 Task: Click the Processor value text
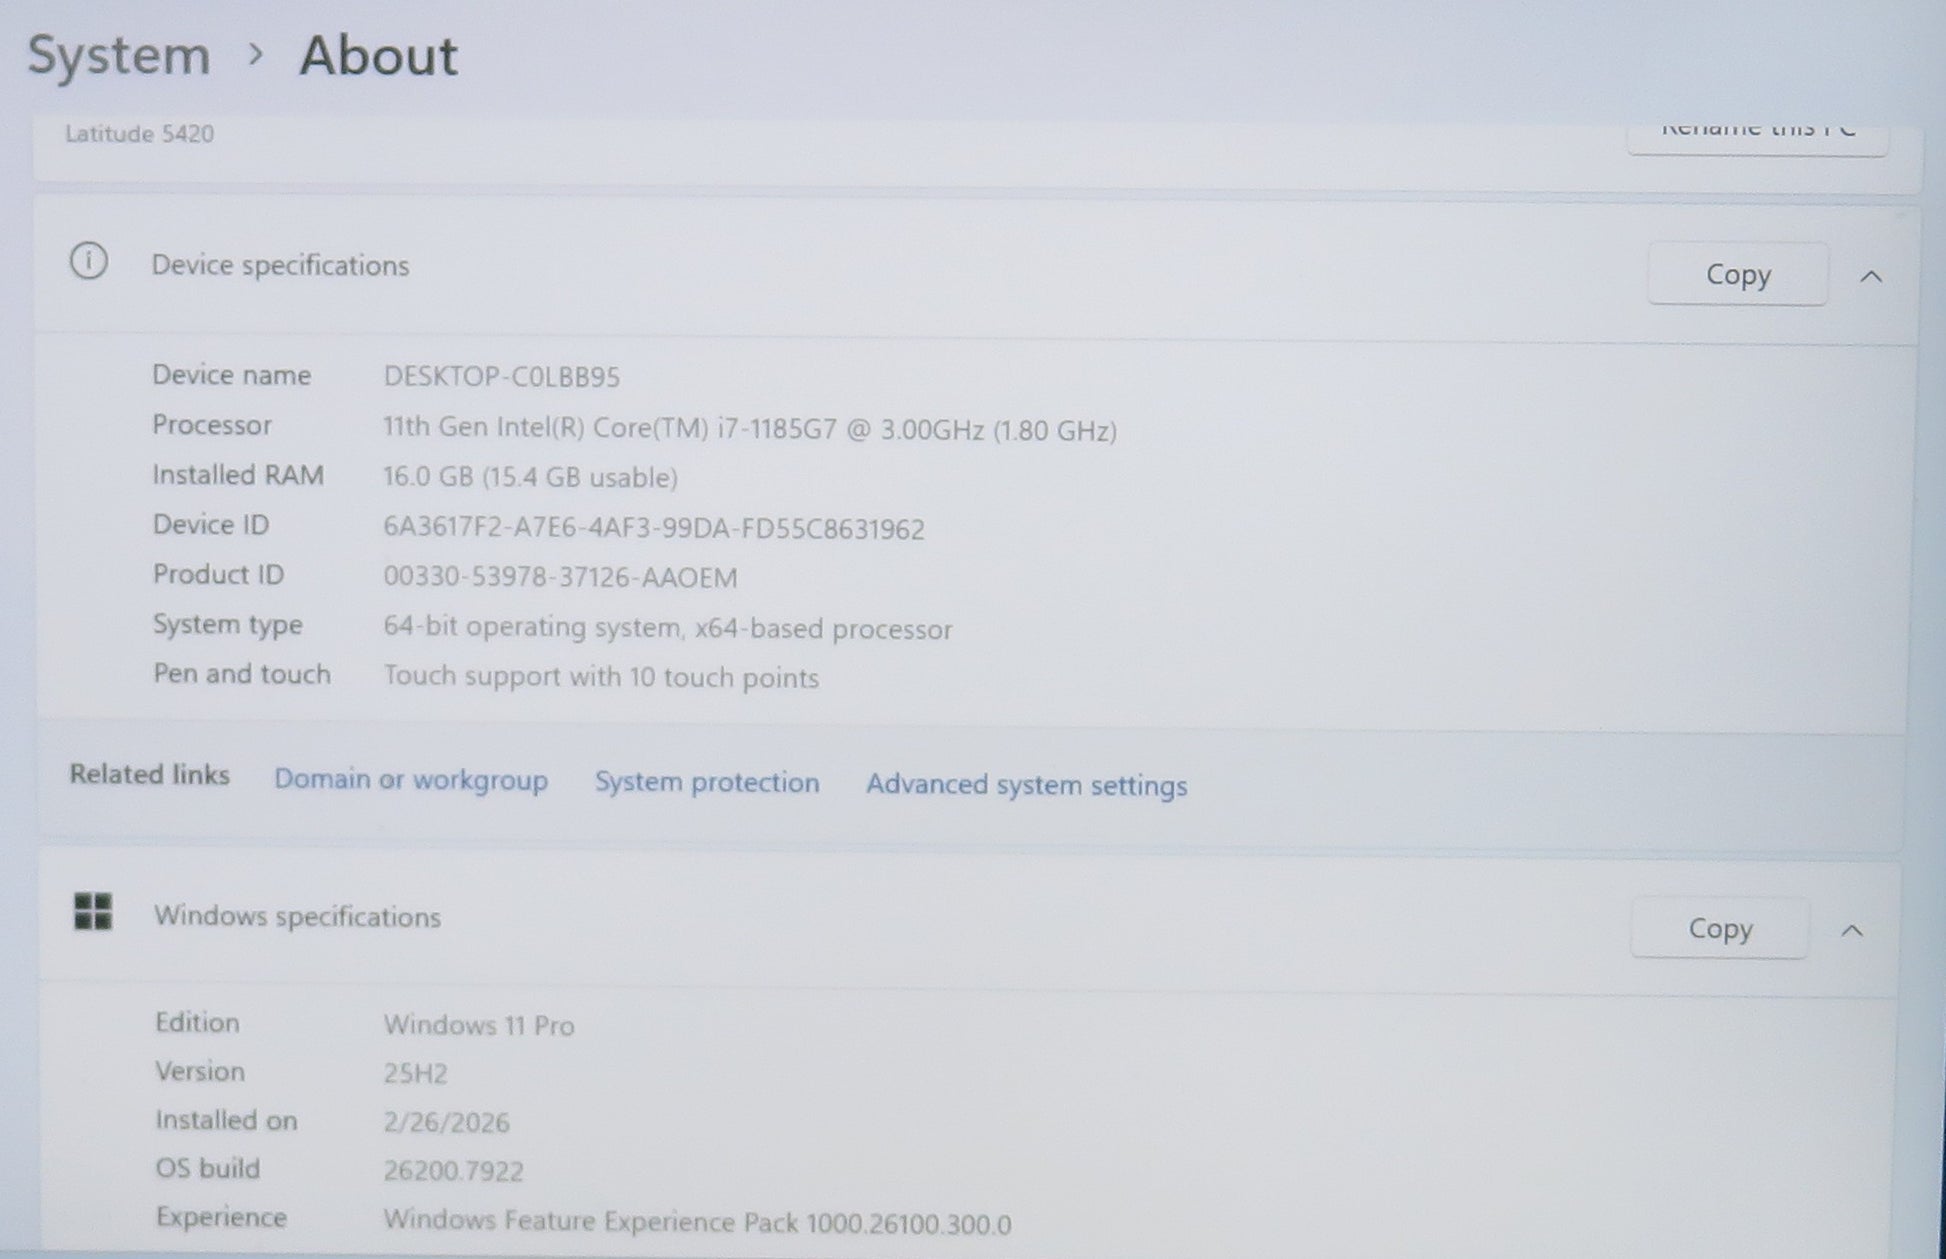coord(749,429)
